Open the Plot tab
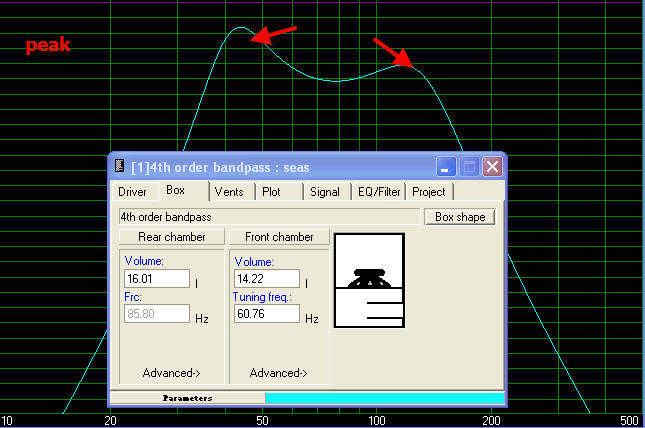 point(271,192)
